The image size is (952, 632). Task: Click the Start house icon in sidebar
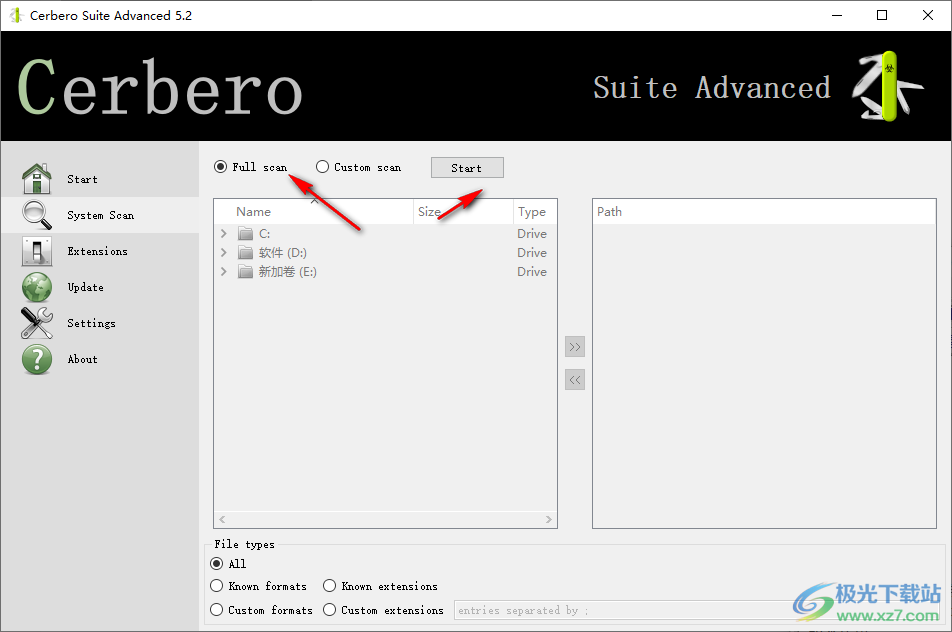[x=36, y=178]
